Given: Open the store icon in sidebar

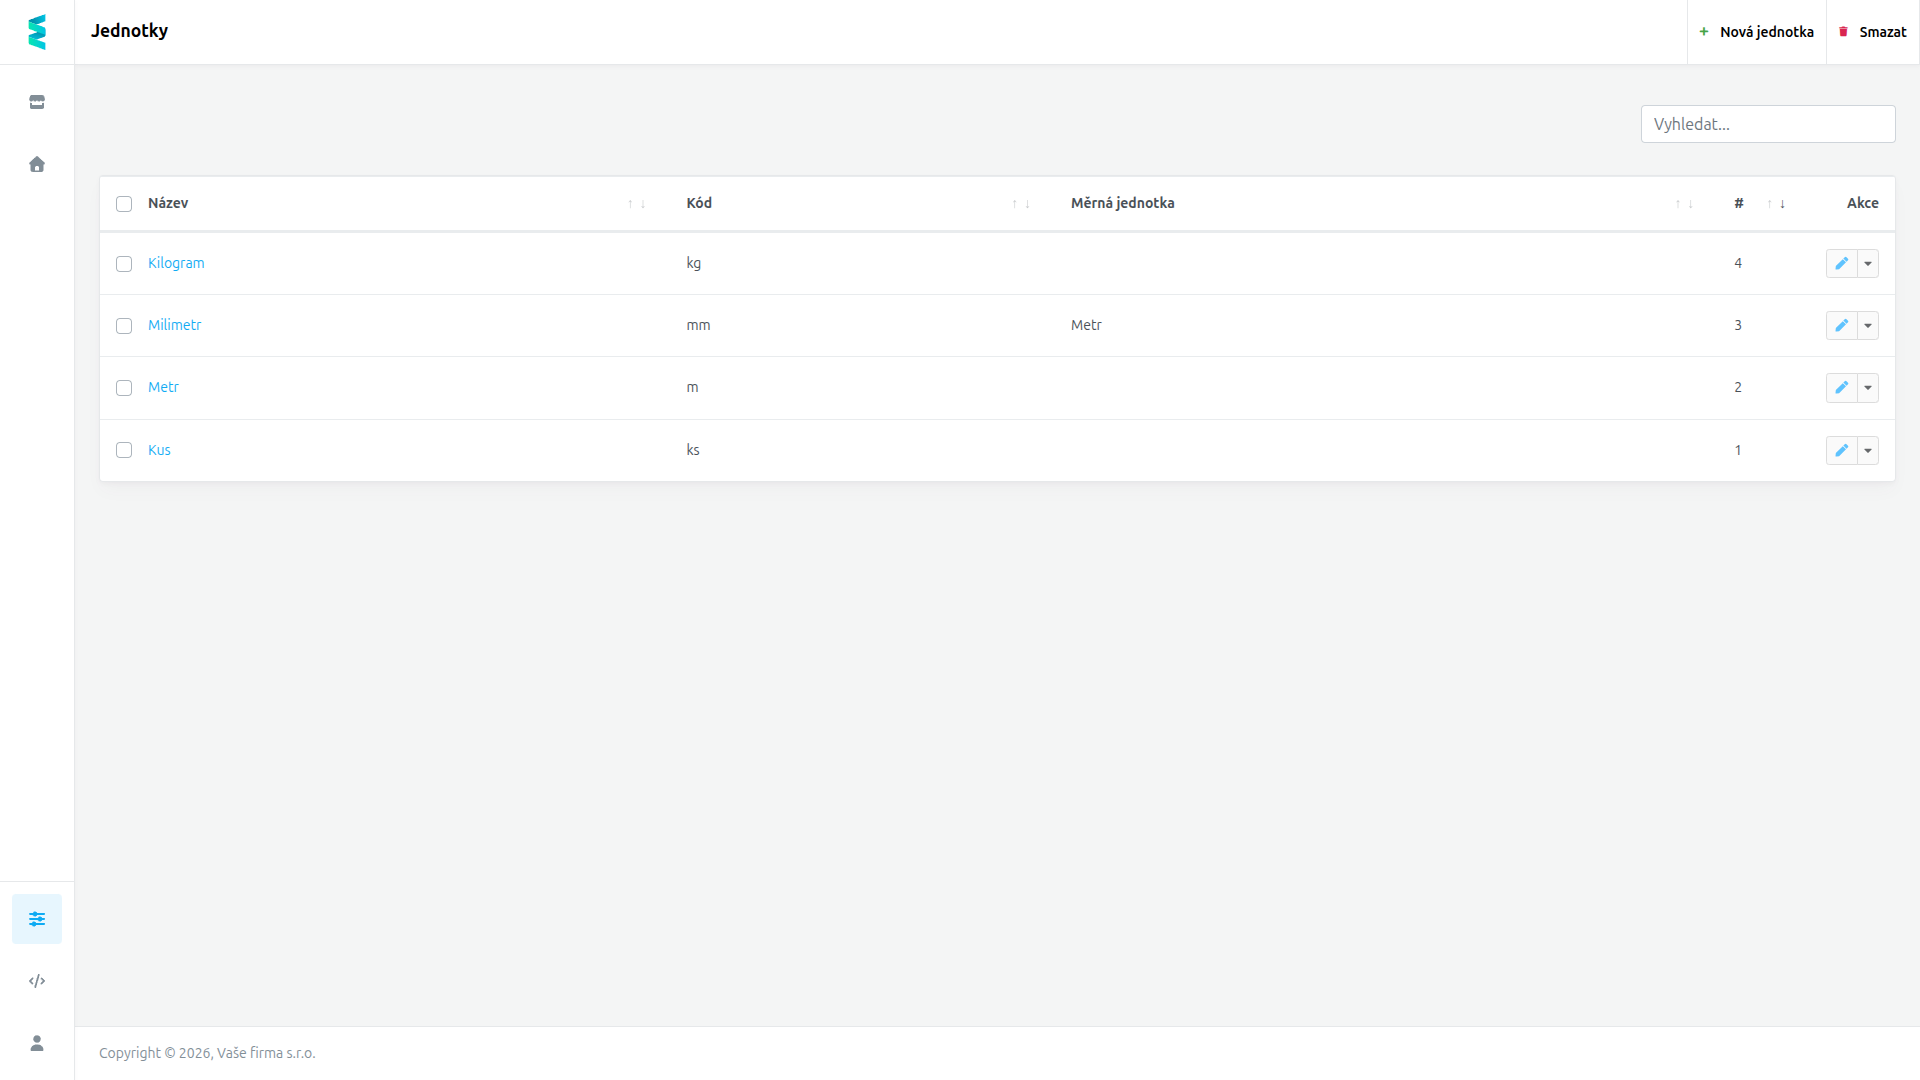Looking at the screenshot, I should [x=37, y=102].
